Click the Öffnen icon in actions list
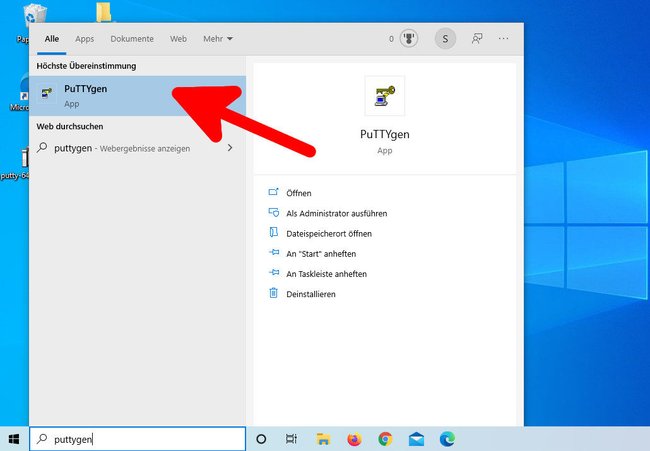The image size is (650, 451). tap(274, 192)
